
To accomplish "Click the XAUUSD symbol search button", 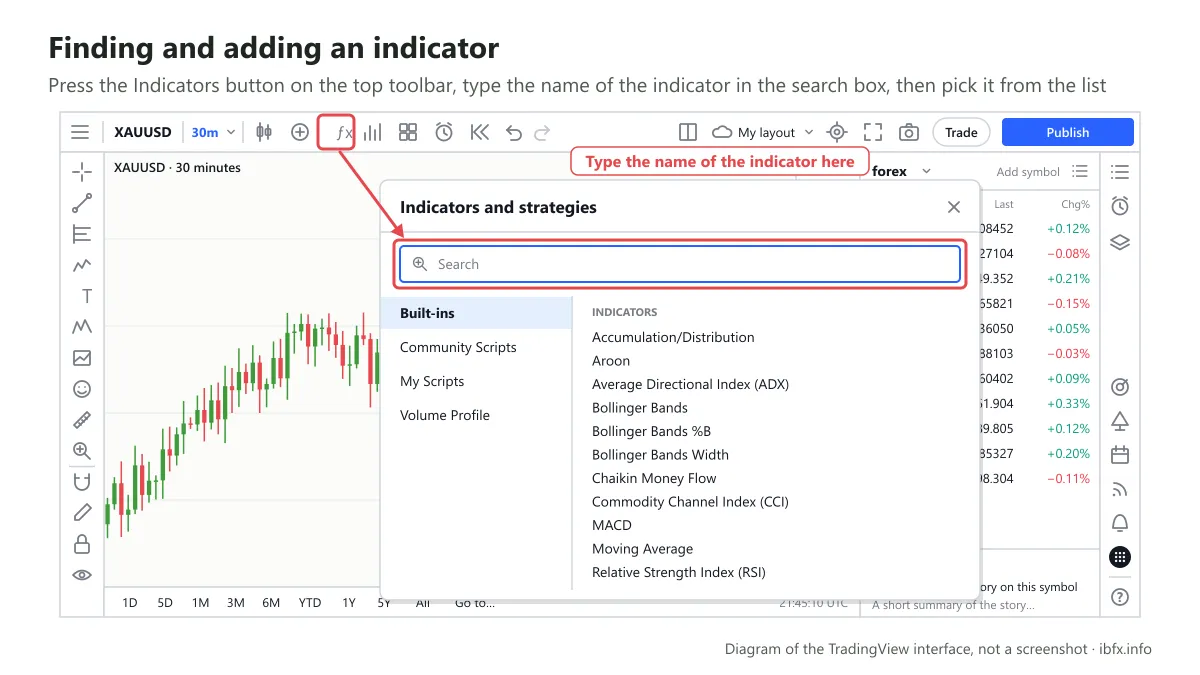I will 143,132.
